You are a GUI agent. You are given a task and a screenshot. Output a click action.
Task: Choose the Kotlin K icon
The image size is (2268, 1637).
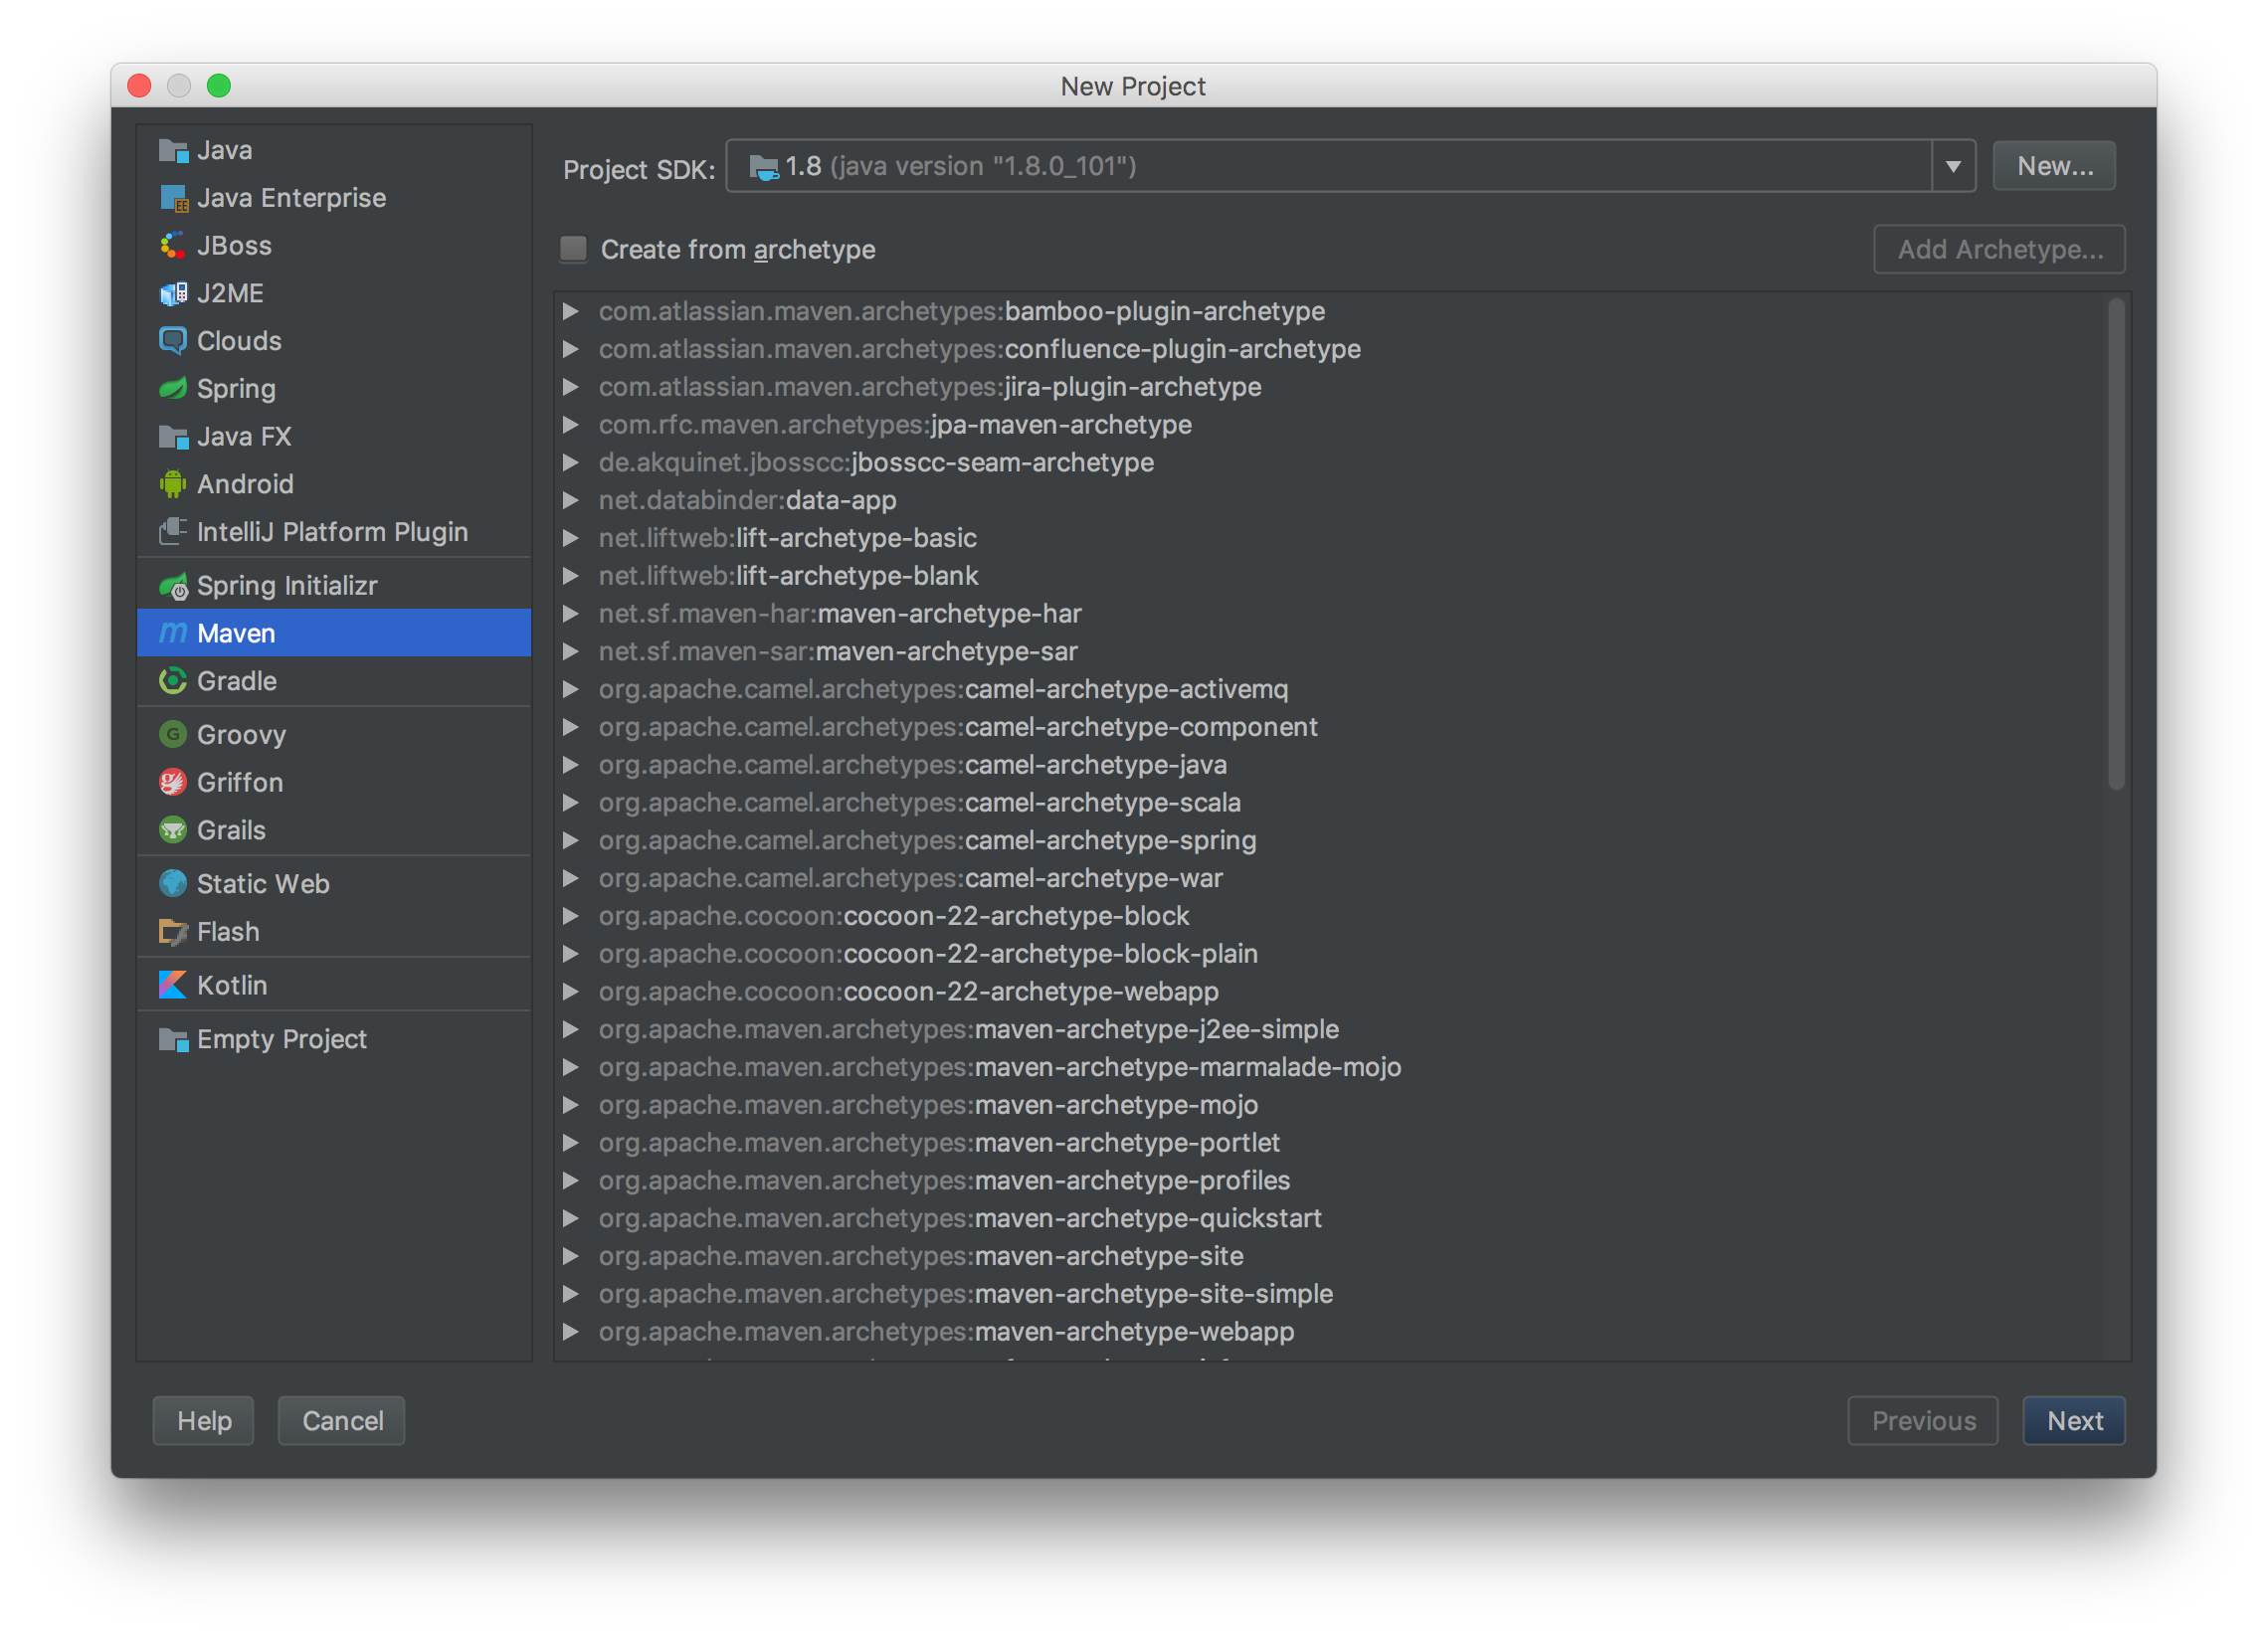click(173, 985)
